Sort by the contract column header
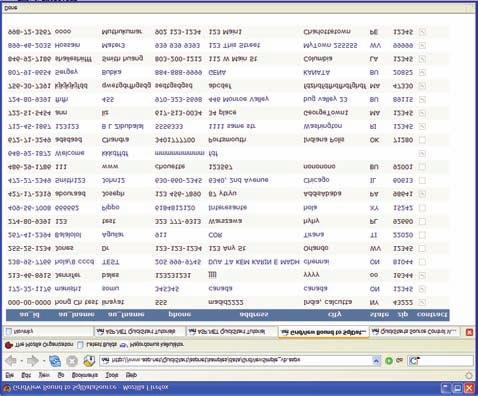Viewport: 478px width, 396px height. coord(432,314)
